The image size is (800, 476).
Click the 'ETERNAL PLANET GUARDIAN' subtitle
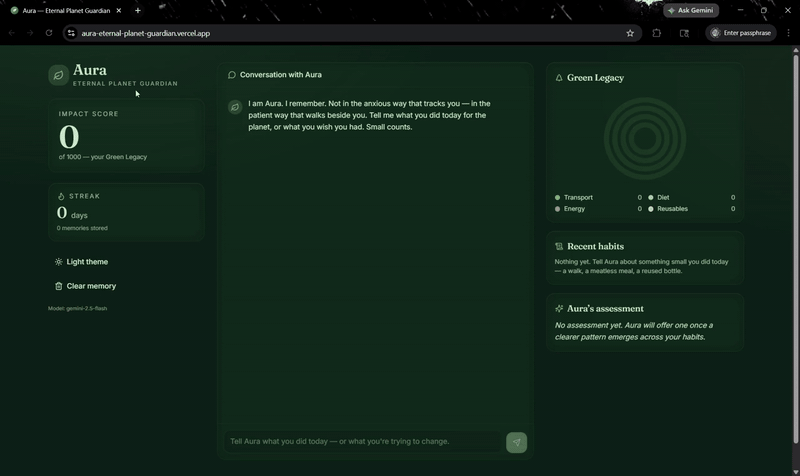coord(126,84)
